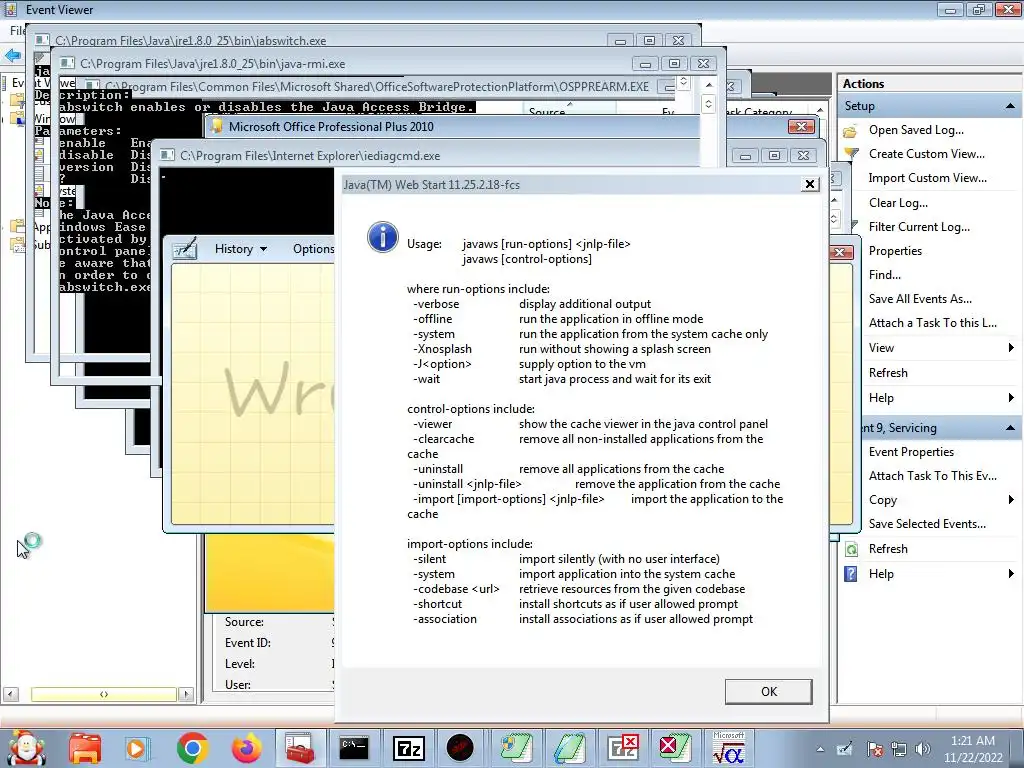Open the green notepad taskbar icon
Viewport: 1024px width, 768px height.
(570, 748)
